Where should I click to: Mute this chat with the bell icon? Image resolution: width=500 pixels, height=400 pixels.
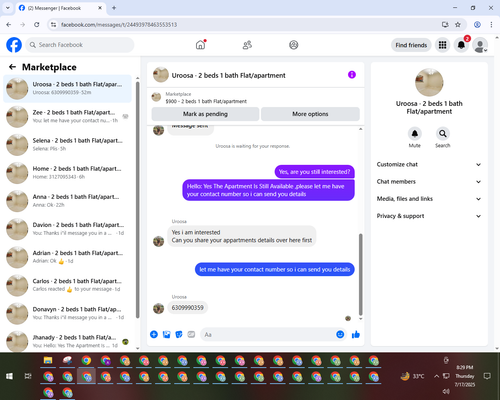pos(415,134)
